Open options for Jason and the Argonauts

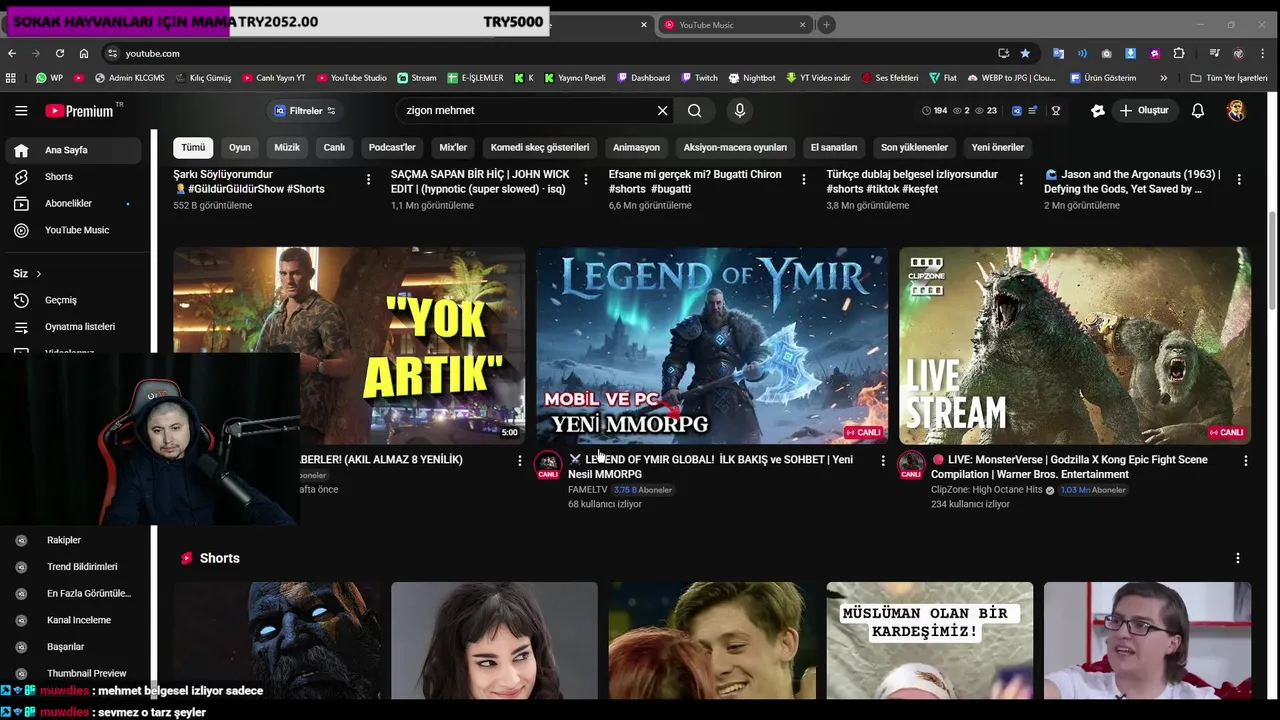[x=1239, y=180]
